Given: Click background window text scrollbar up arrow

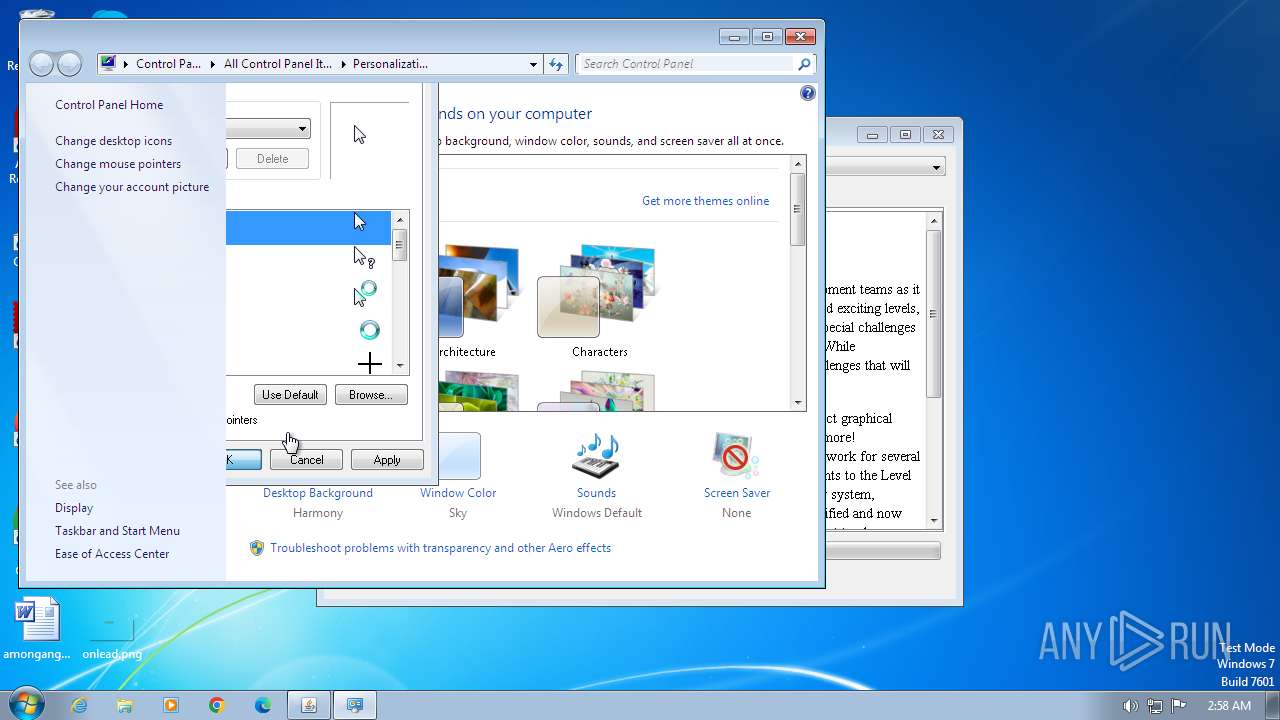Looking at the screenshot, I should click(935, 220).
